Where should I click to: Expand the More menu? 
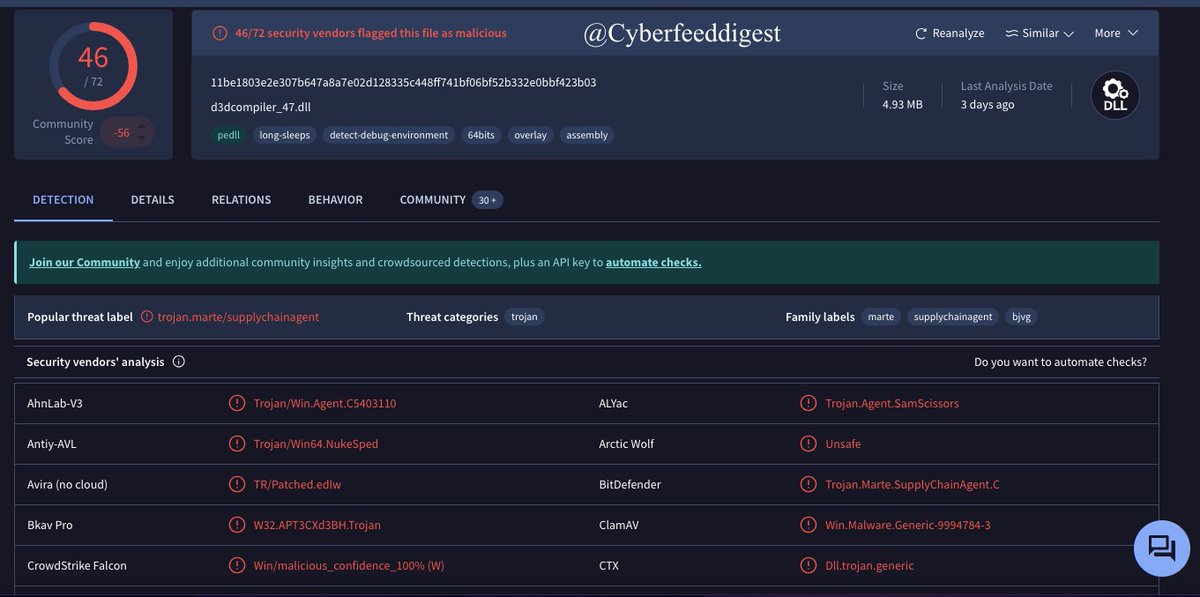coord(1116,33)
